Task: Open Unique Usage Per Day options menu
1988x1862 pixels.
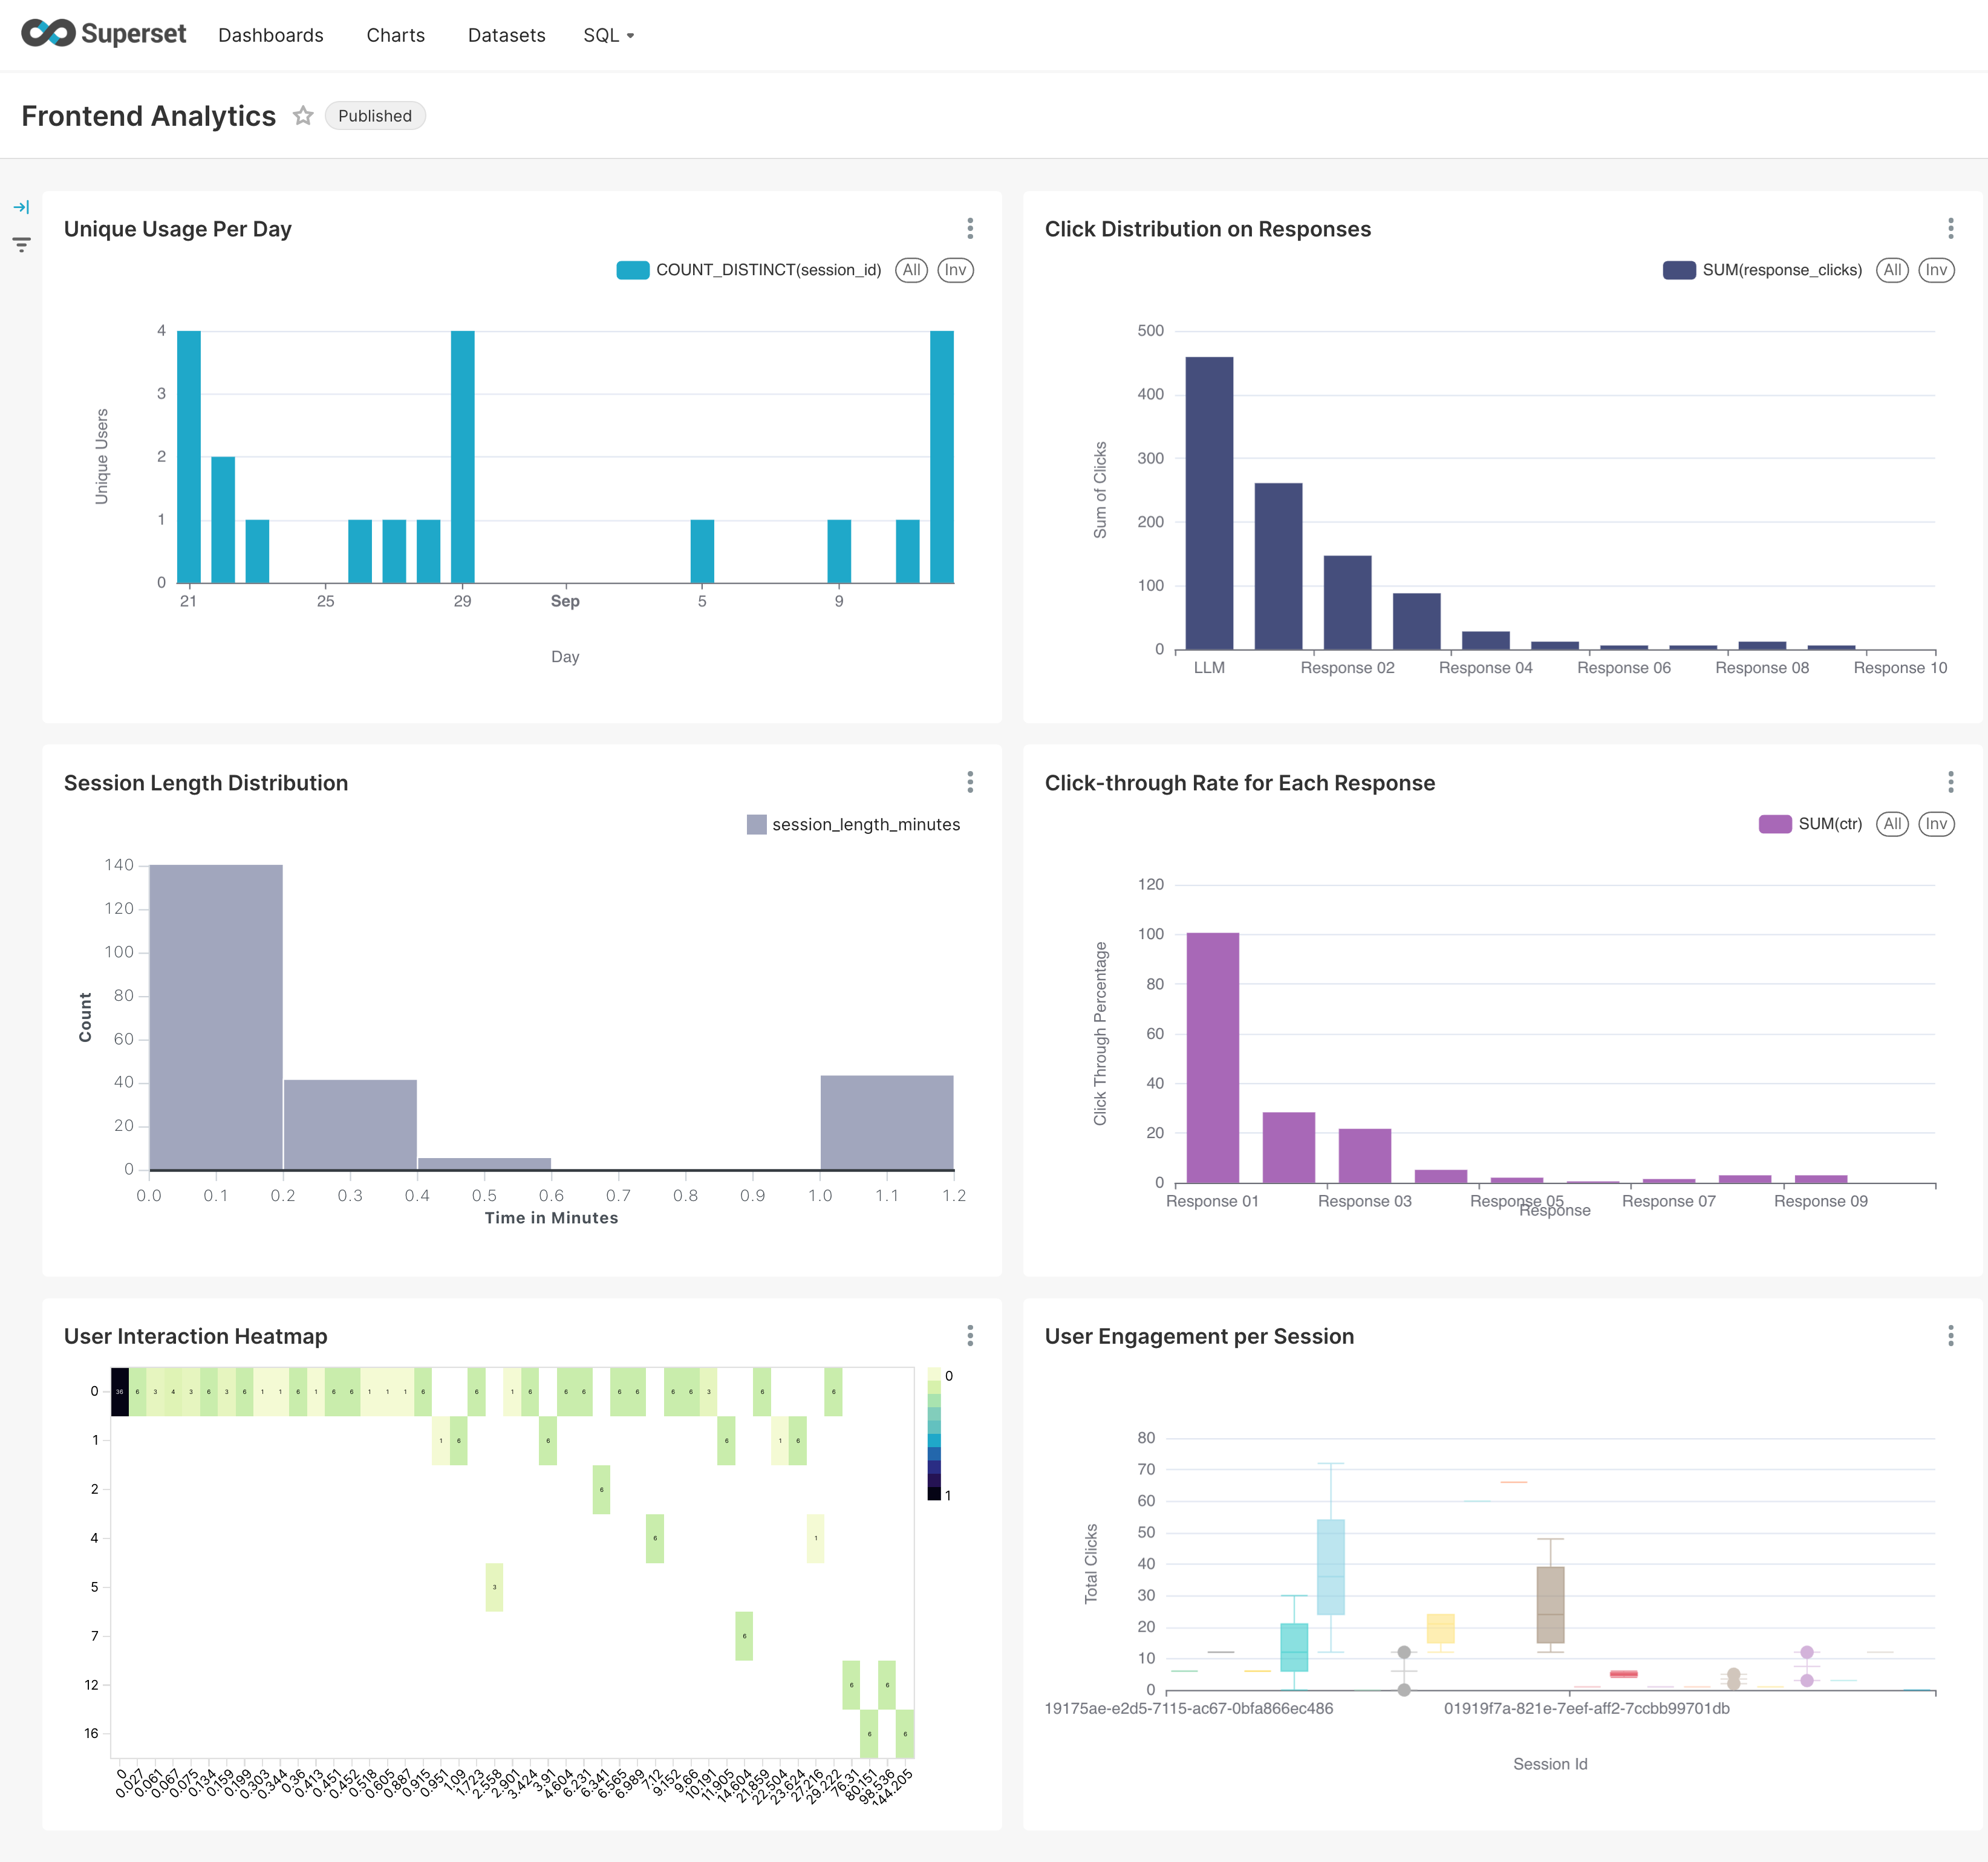Action: tap(969, 229)
